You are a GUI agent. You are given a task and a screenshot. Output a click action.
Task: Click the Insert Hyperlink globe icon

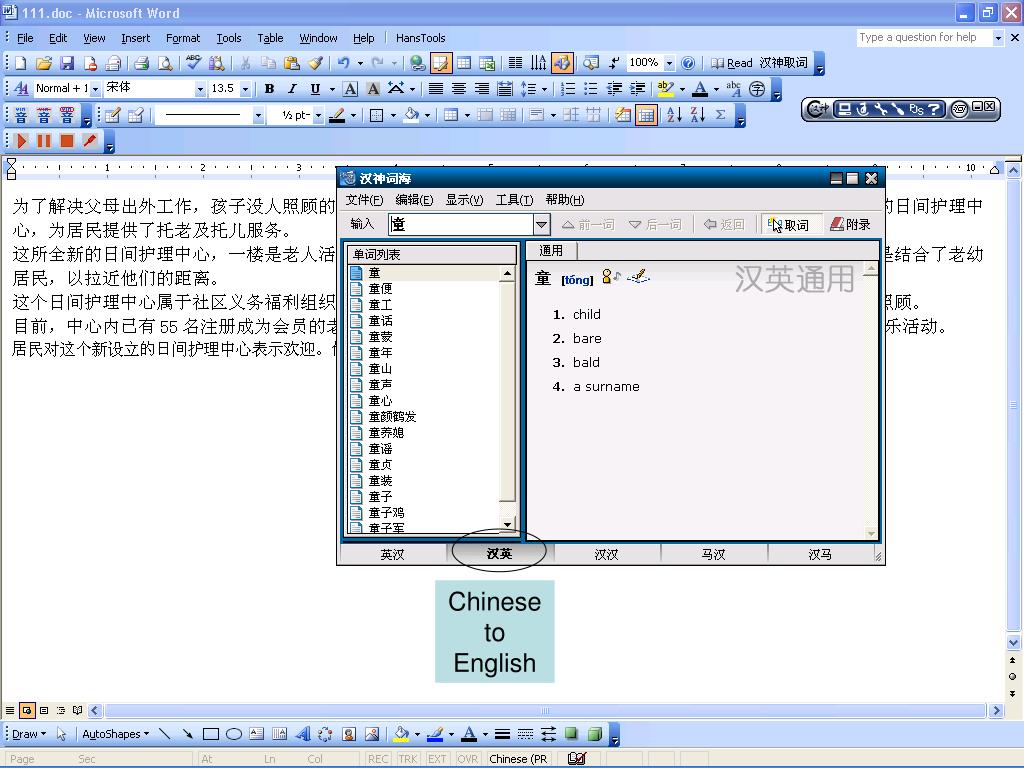417,63
